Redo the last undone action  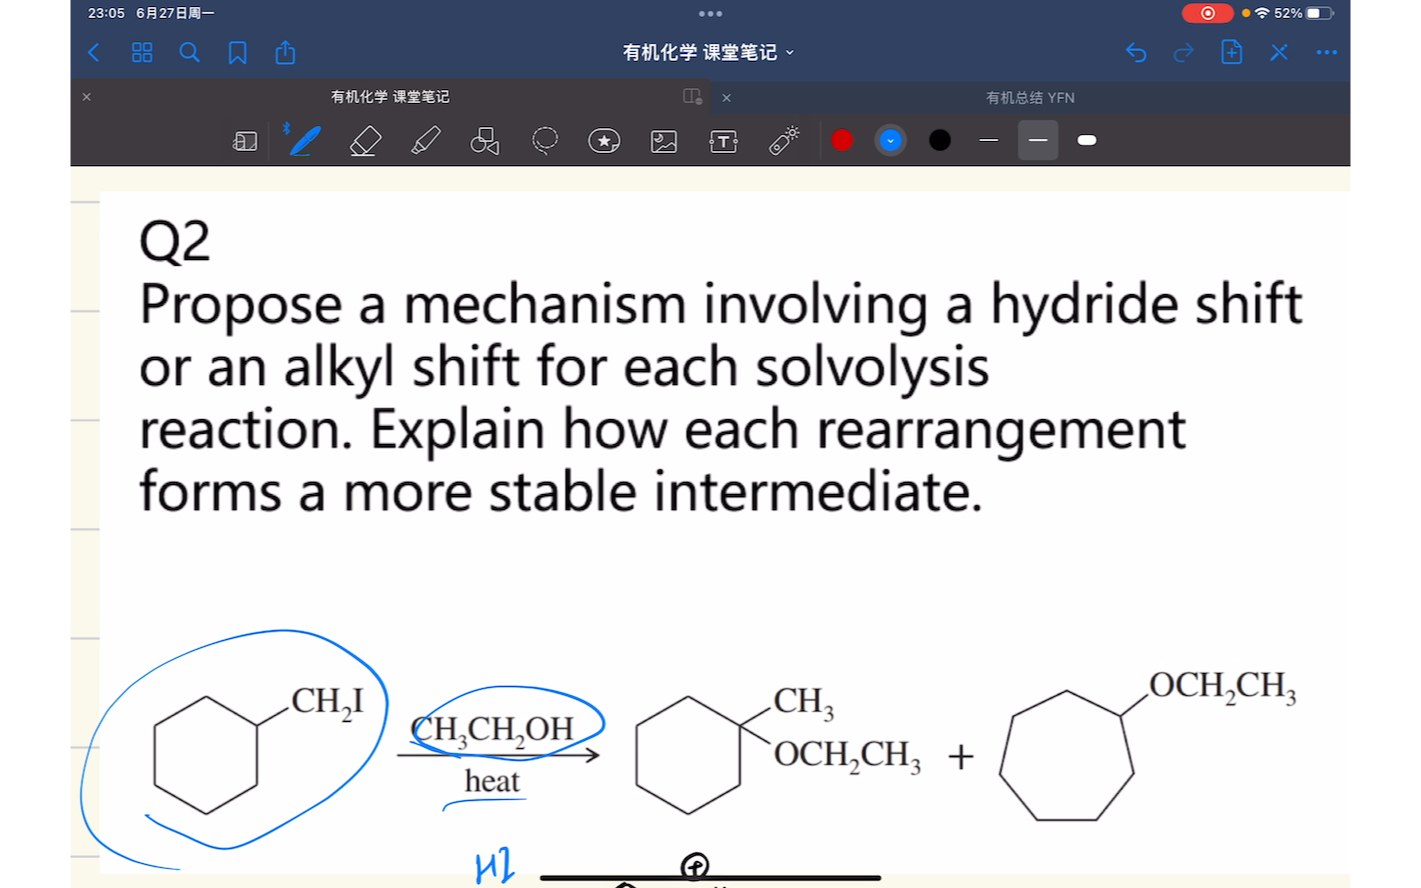pos(1184,52)
